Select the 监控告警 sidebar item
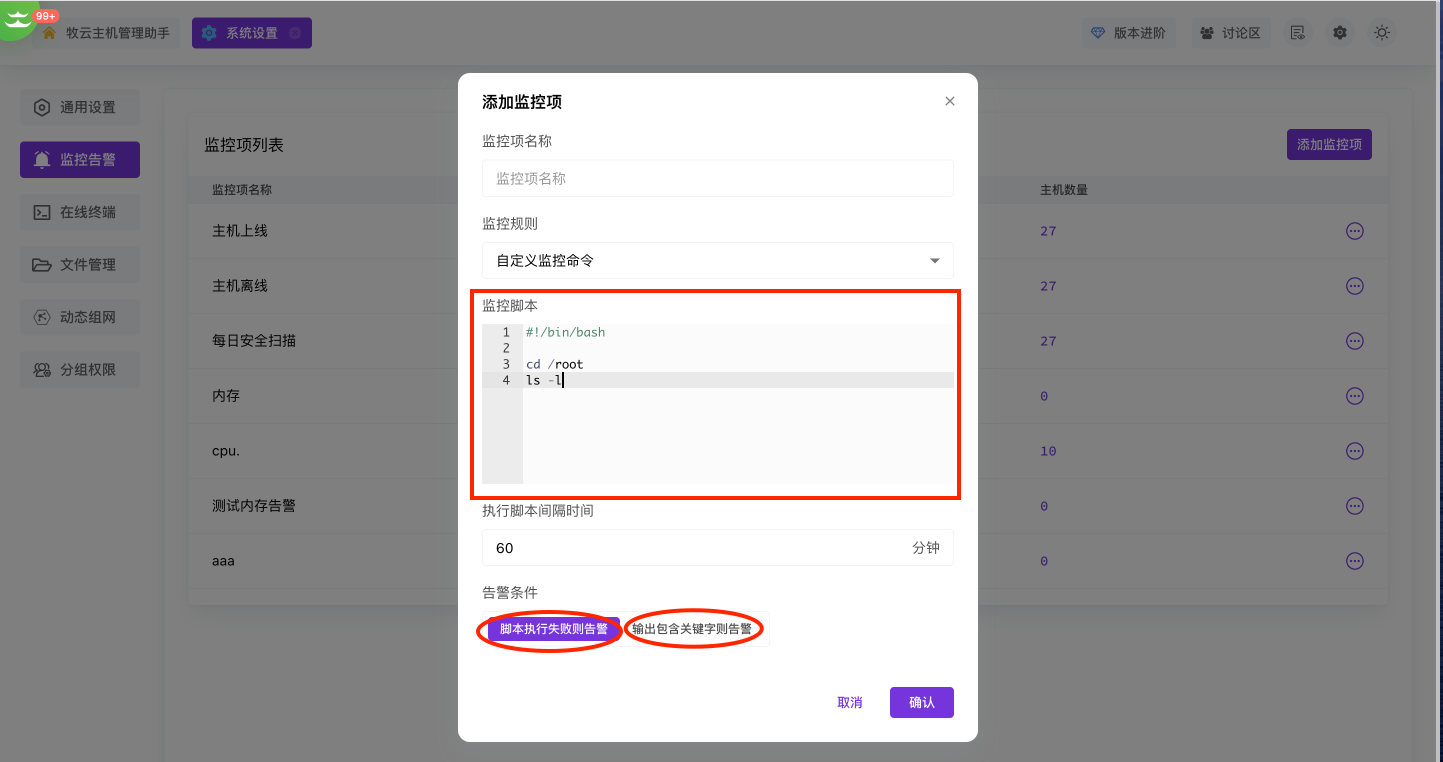 coord(79,159)
